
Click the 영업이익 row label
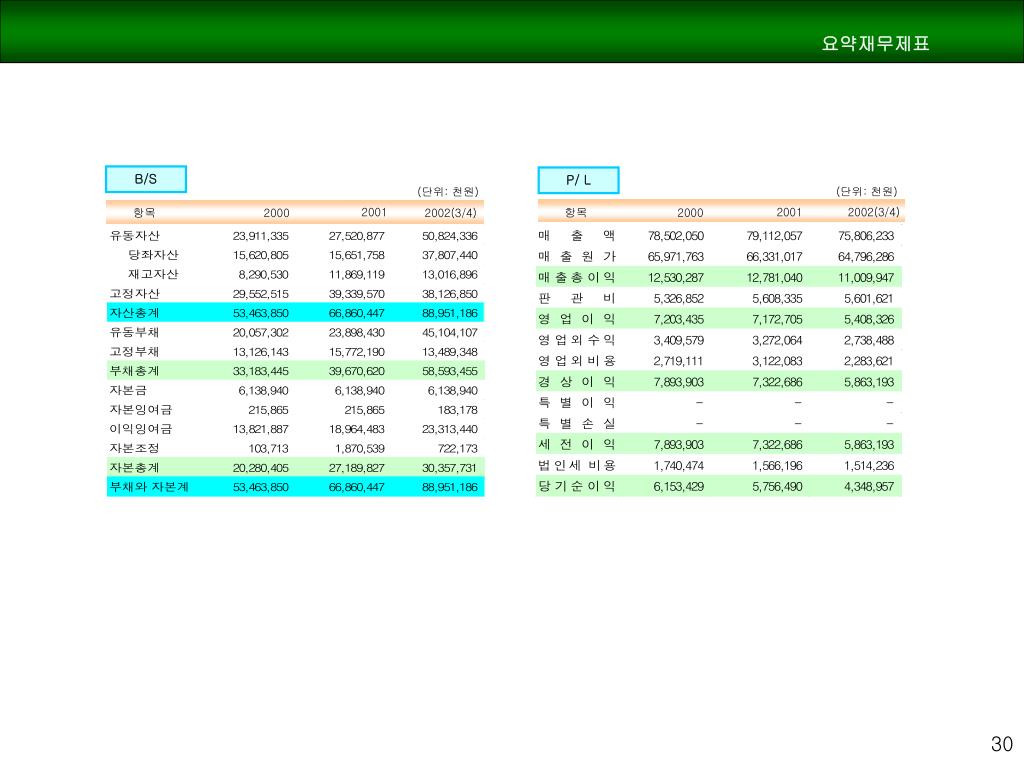pyautogui.click(x=577, y=319)
